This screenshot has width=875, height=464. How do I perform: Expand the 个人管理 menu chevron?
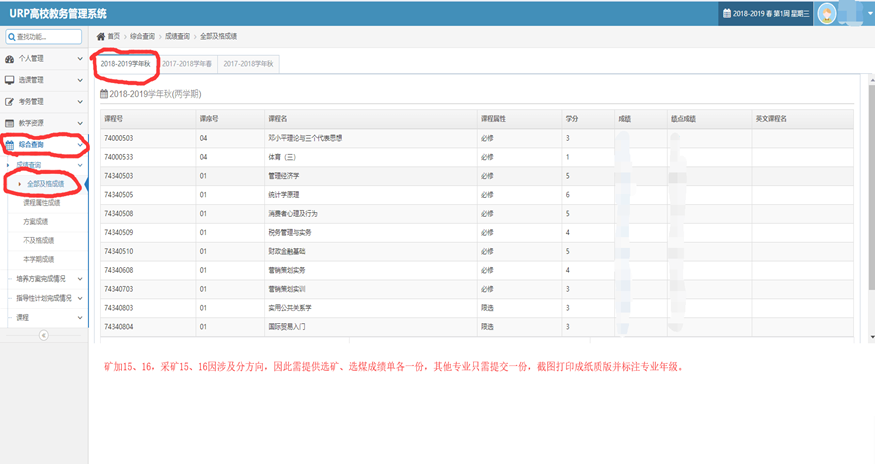click(80, 59)
